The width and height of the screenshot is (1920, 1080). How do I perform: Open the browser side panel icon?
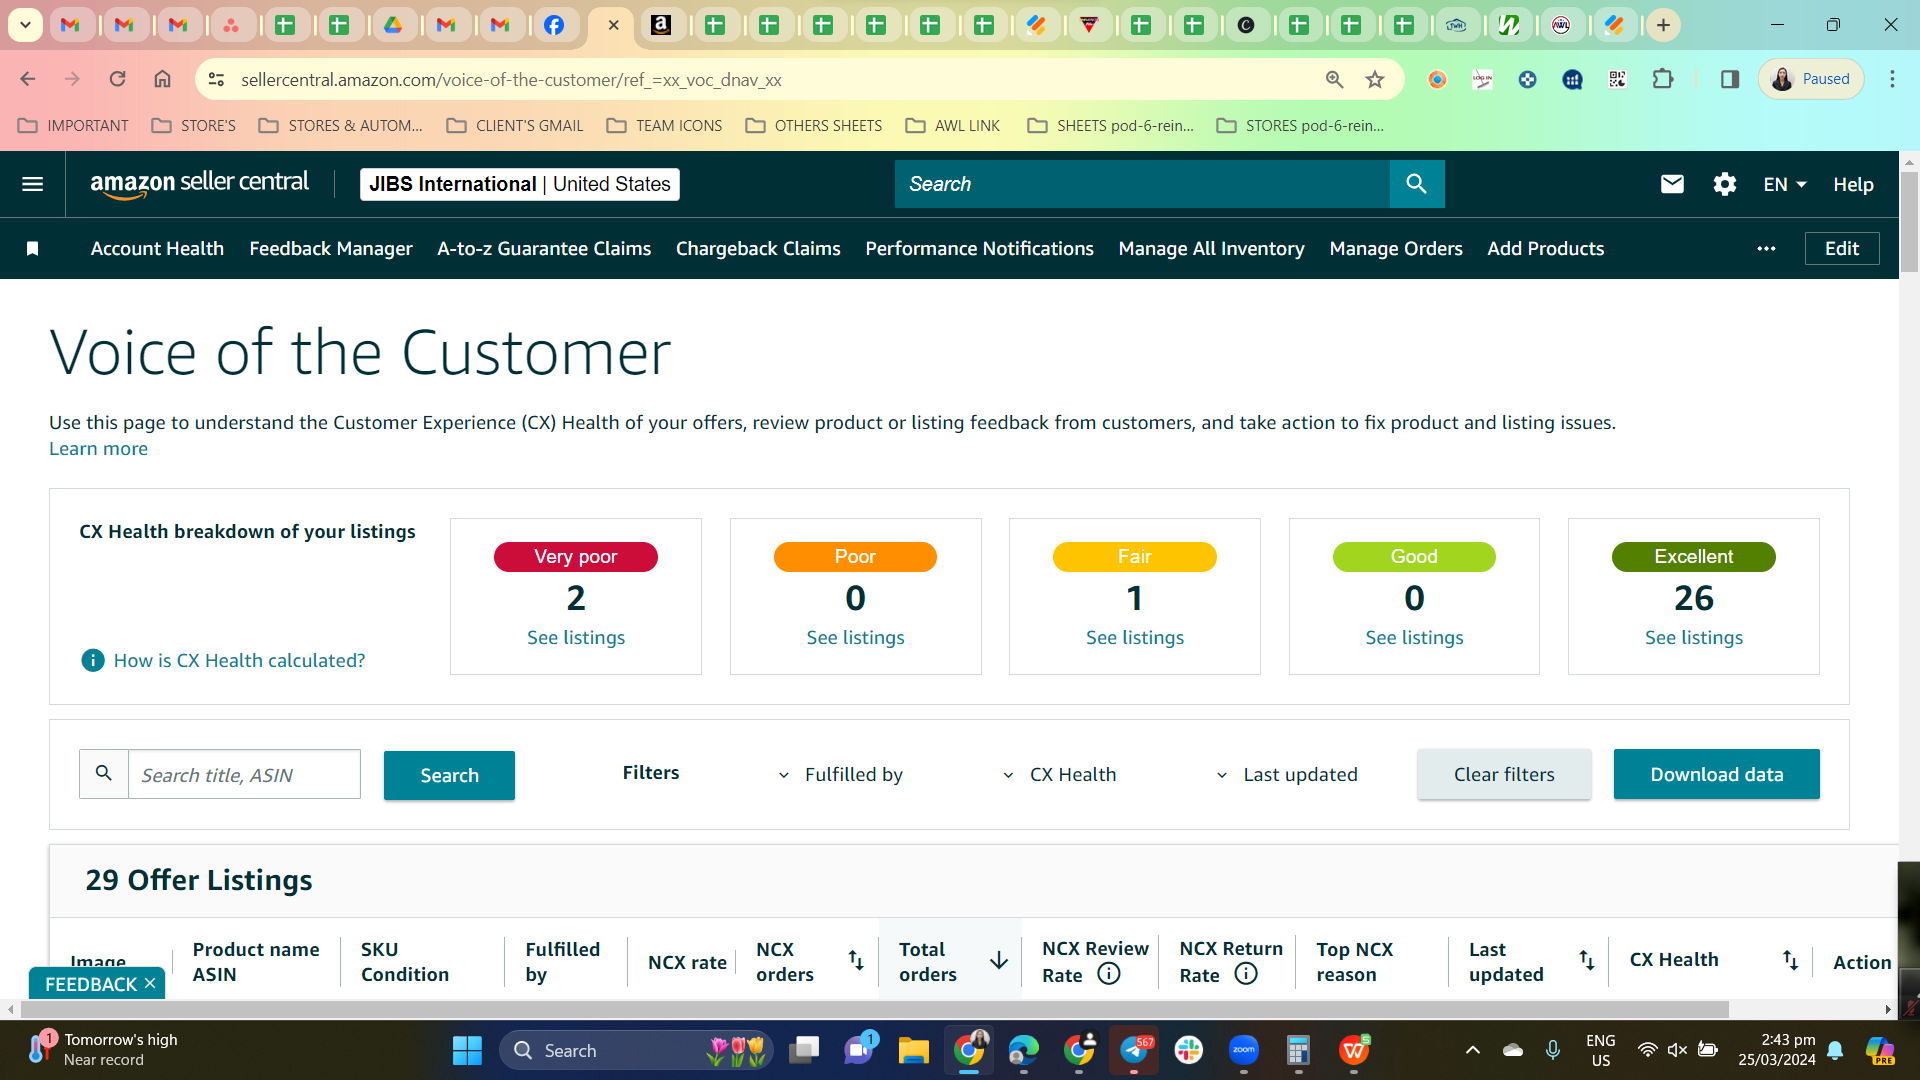tap(1730, 79)
